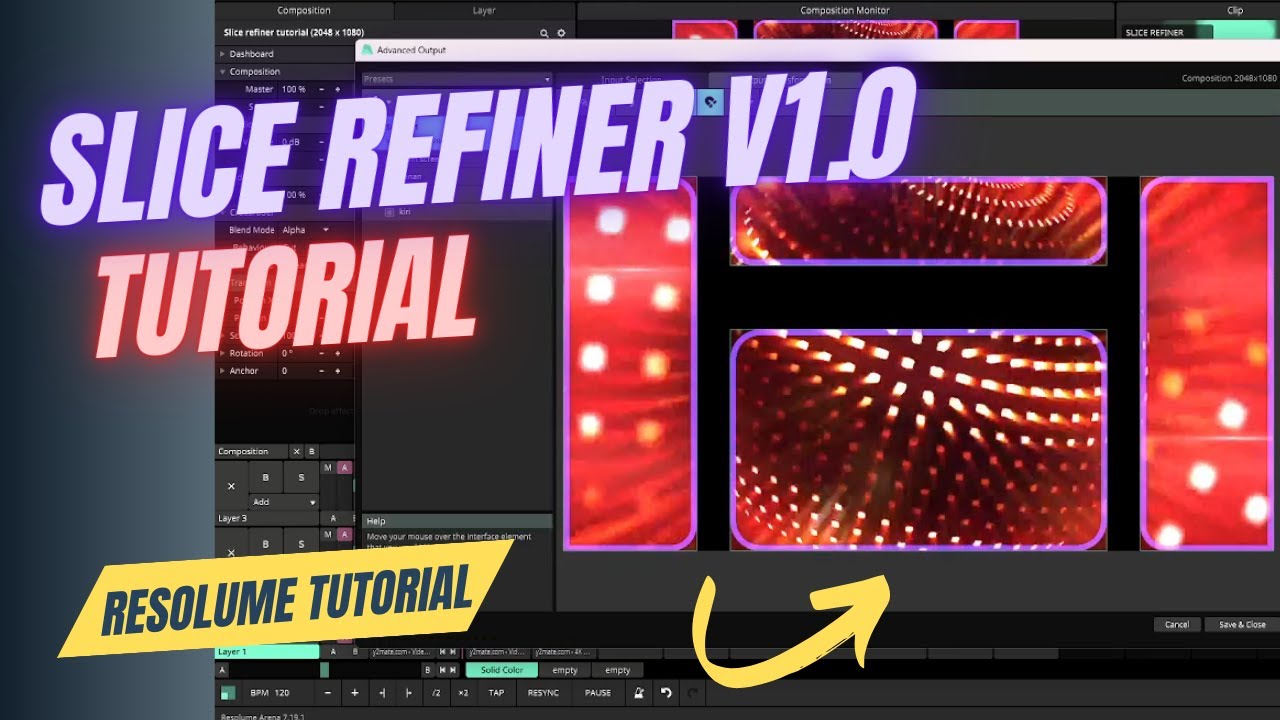Screen dimensions: 1280x720
Task: Decrease Anchor with its minus button
Action: click(322, 371)
